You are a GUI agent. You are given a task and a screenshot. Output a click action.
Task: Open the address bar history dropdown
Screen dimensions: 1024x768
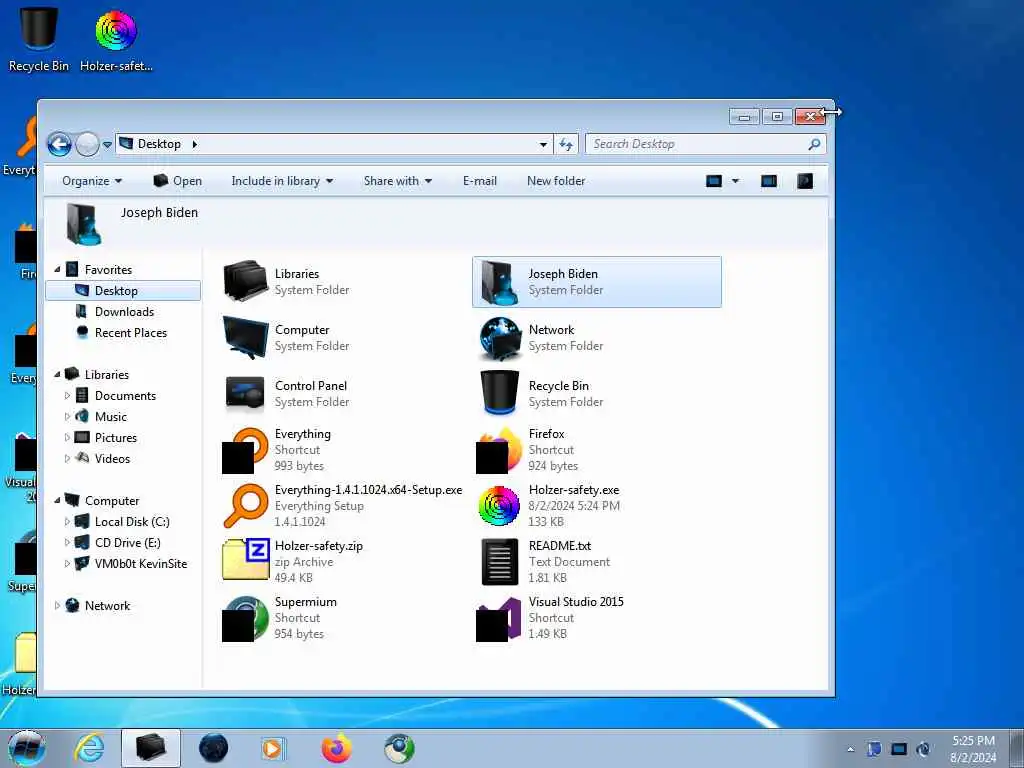[x=543, y=144]
